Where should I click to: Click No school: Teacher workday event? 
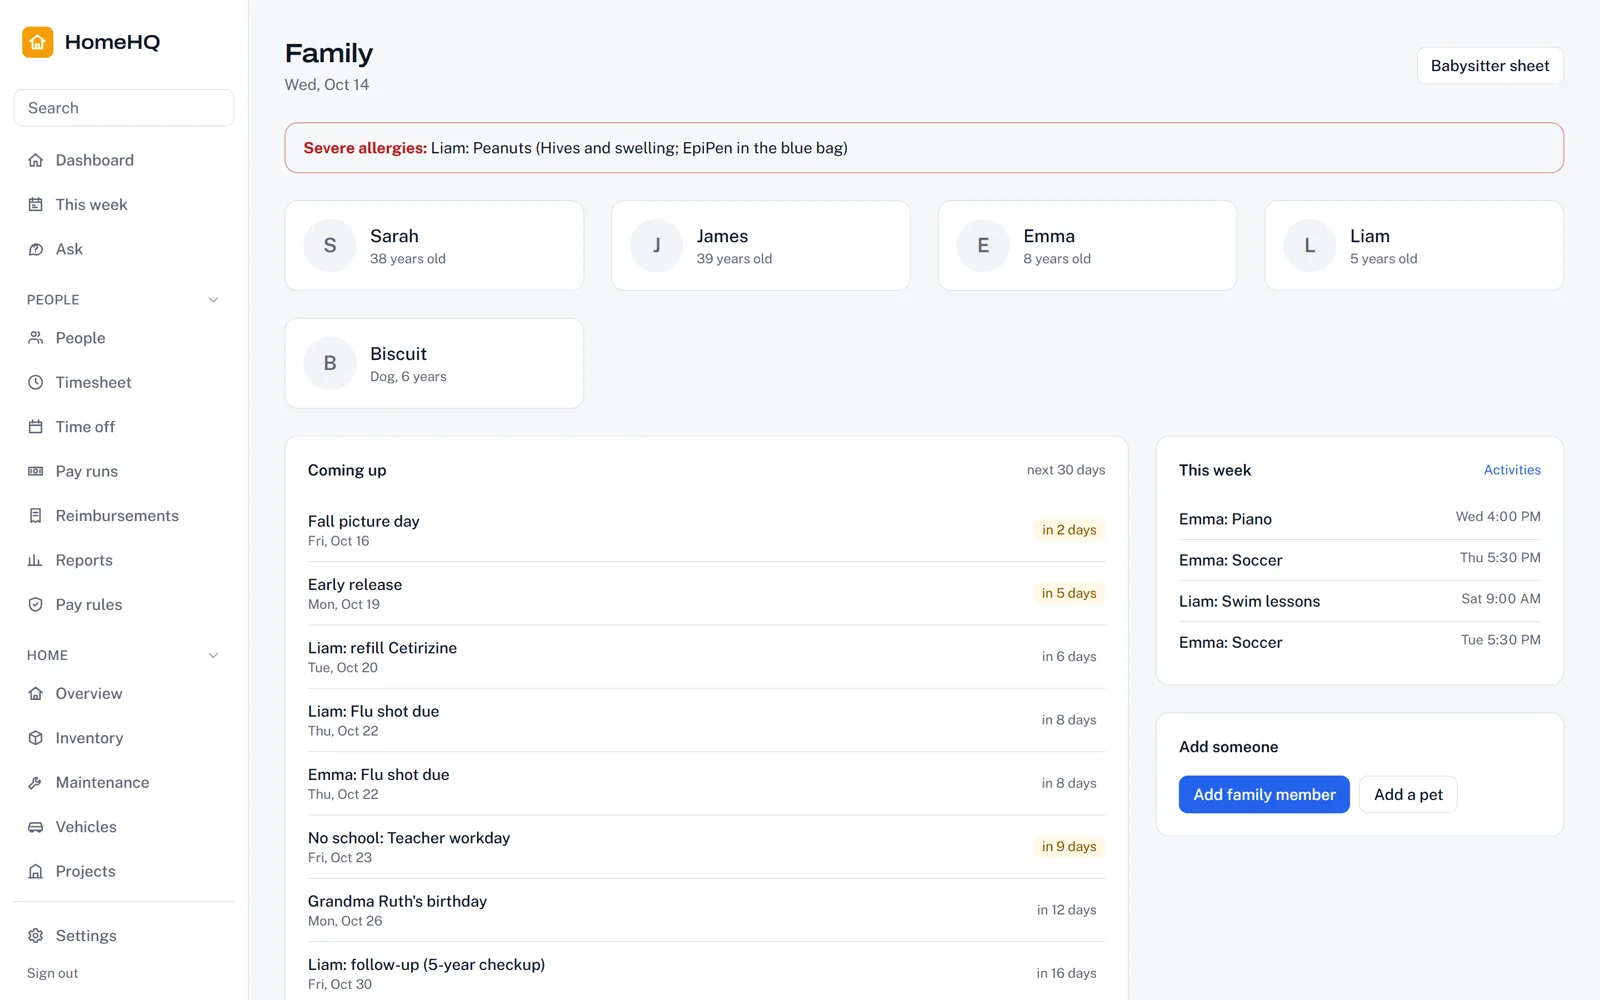[x=706, y=847]
